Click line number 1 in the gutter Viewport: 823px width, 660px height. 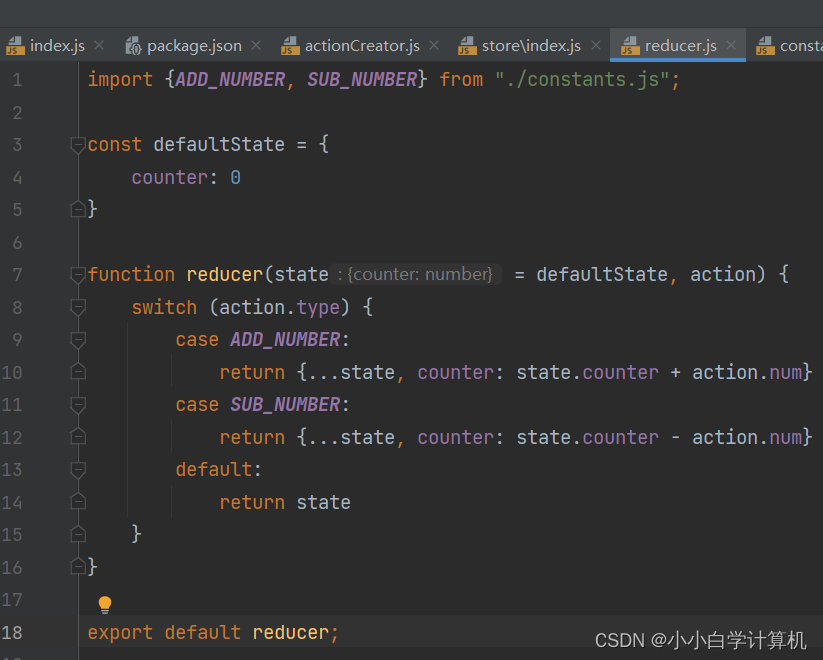[17, 80]
